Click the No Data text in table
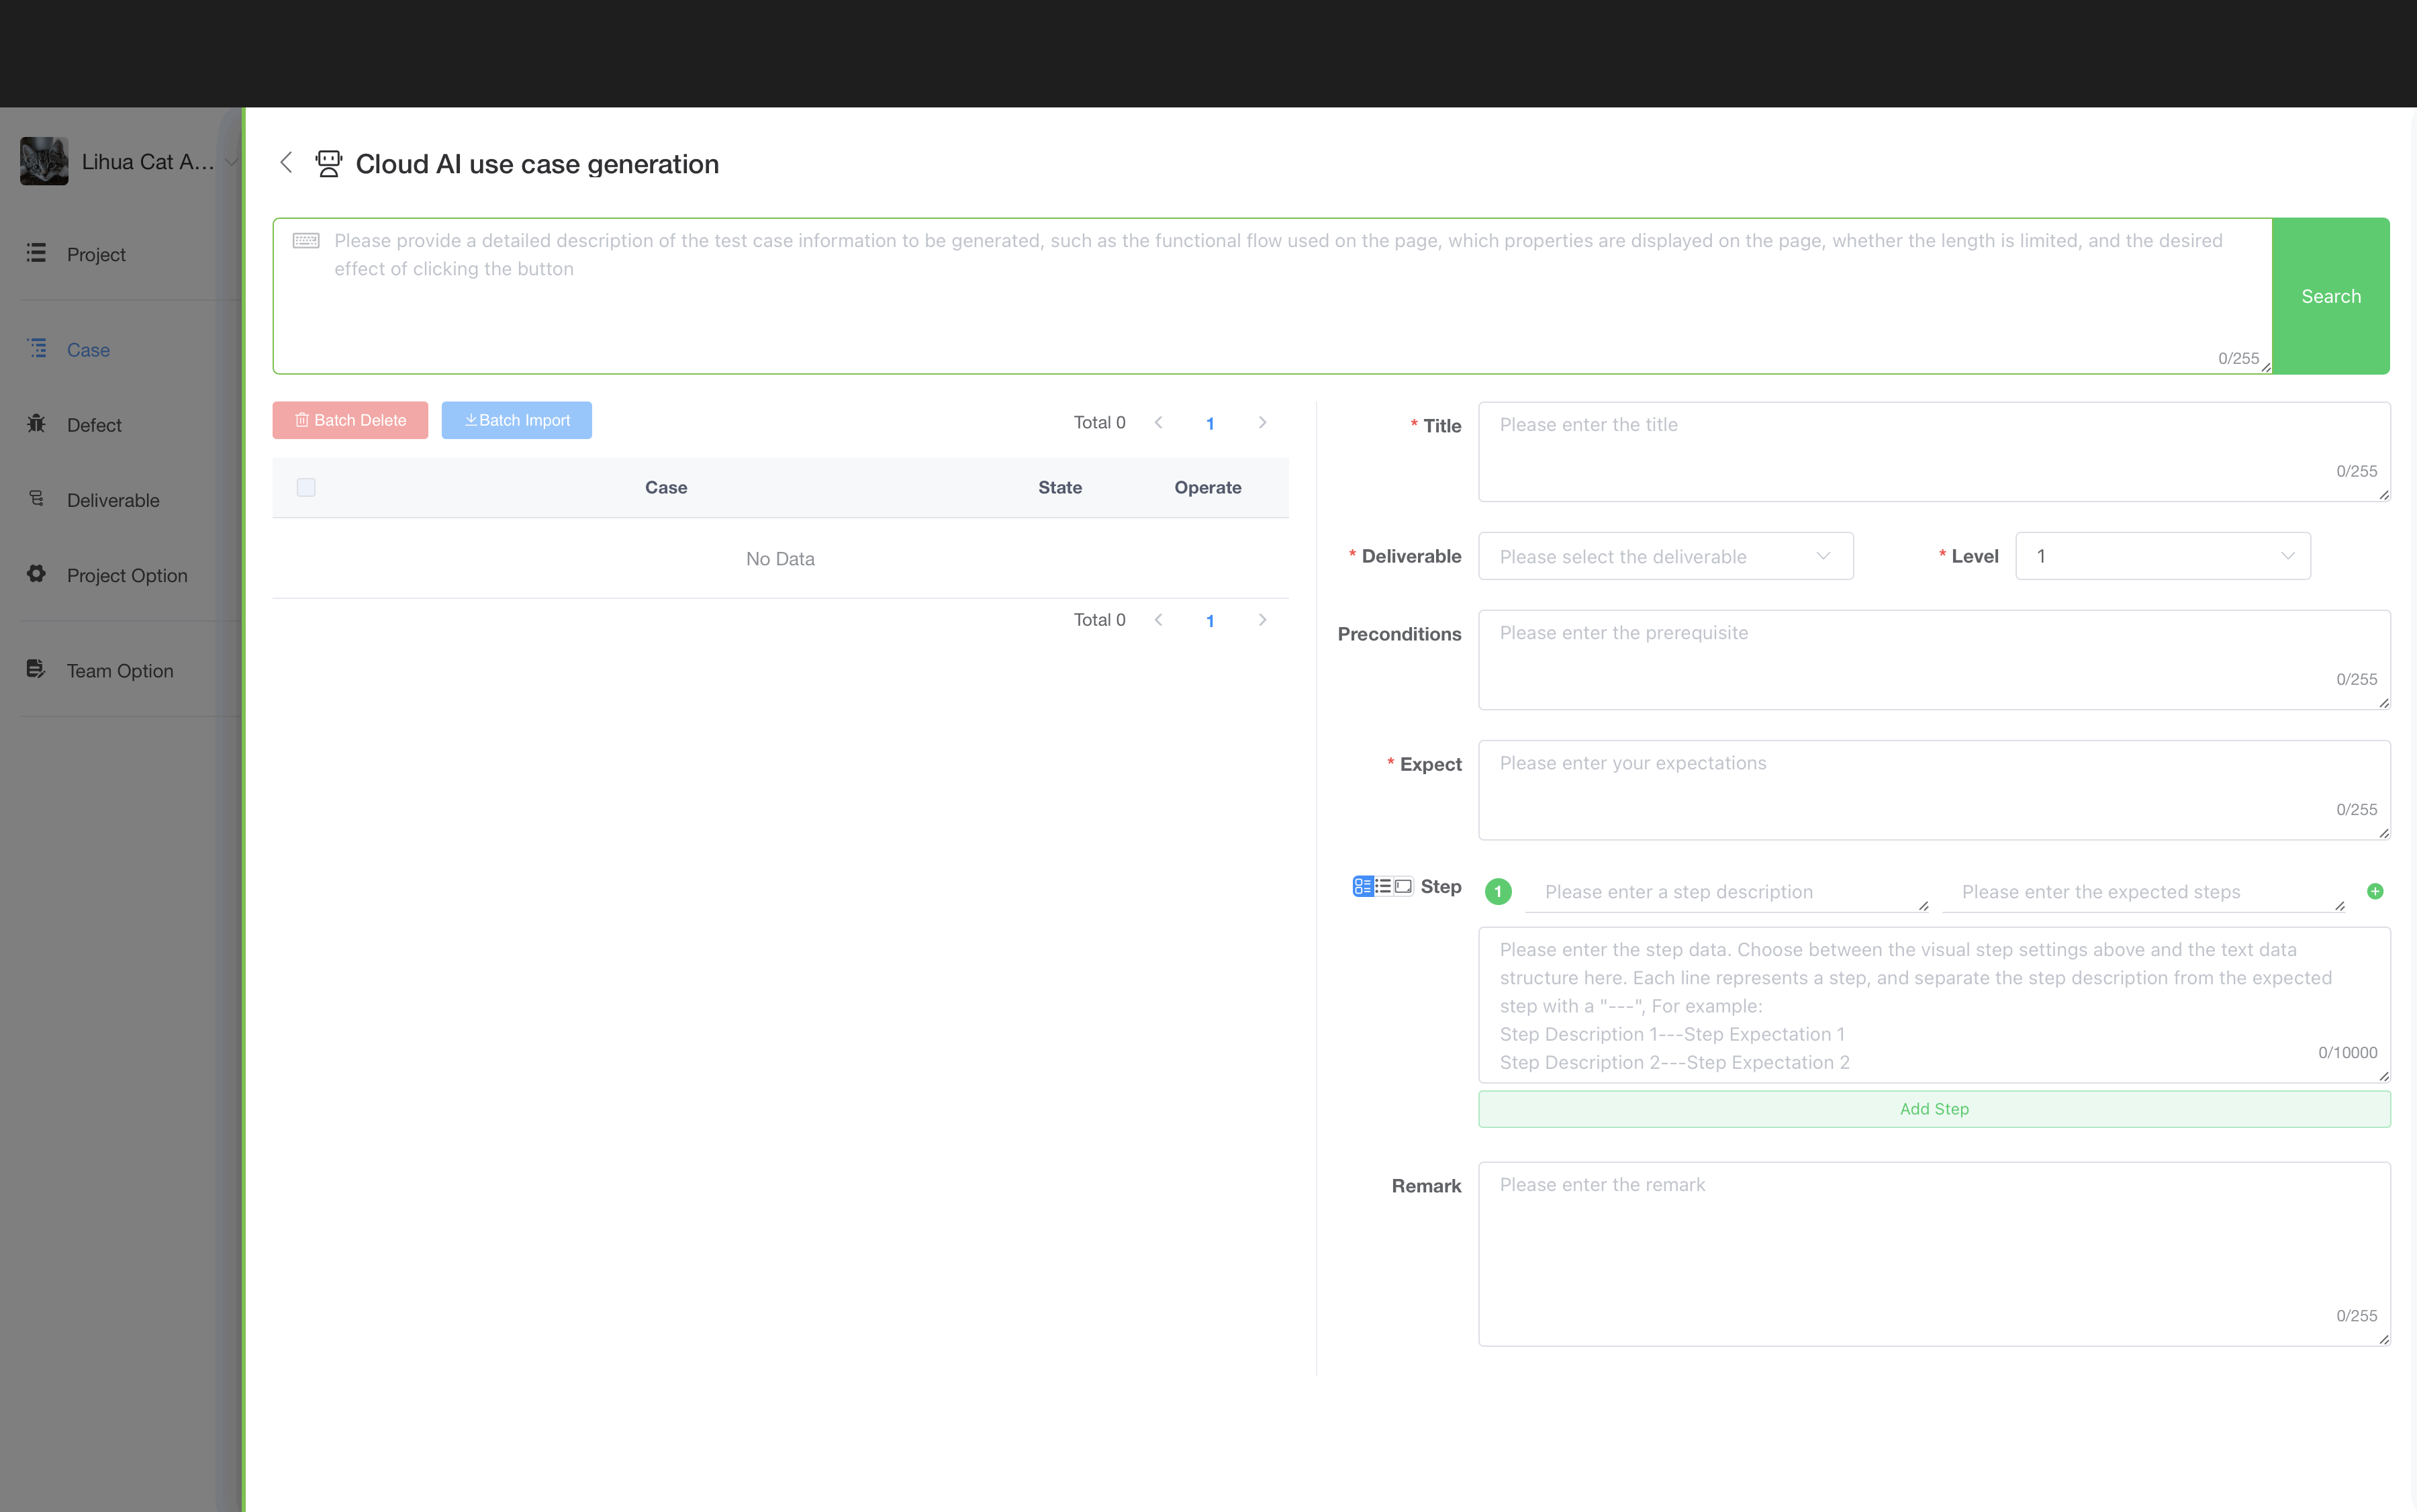Image resolution: width=2417 pixels, height=1512 pixels. [780, 559]
